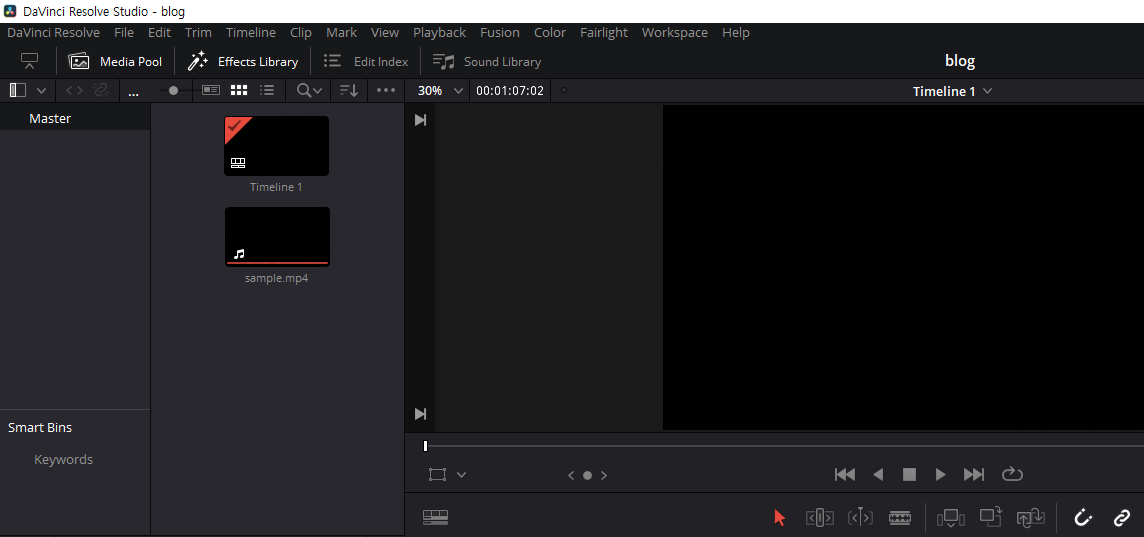Choose the Selection mode arrow tool
Viewport: 1144px width, 537px height.
[x=779, y=518]
